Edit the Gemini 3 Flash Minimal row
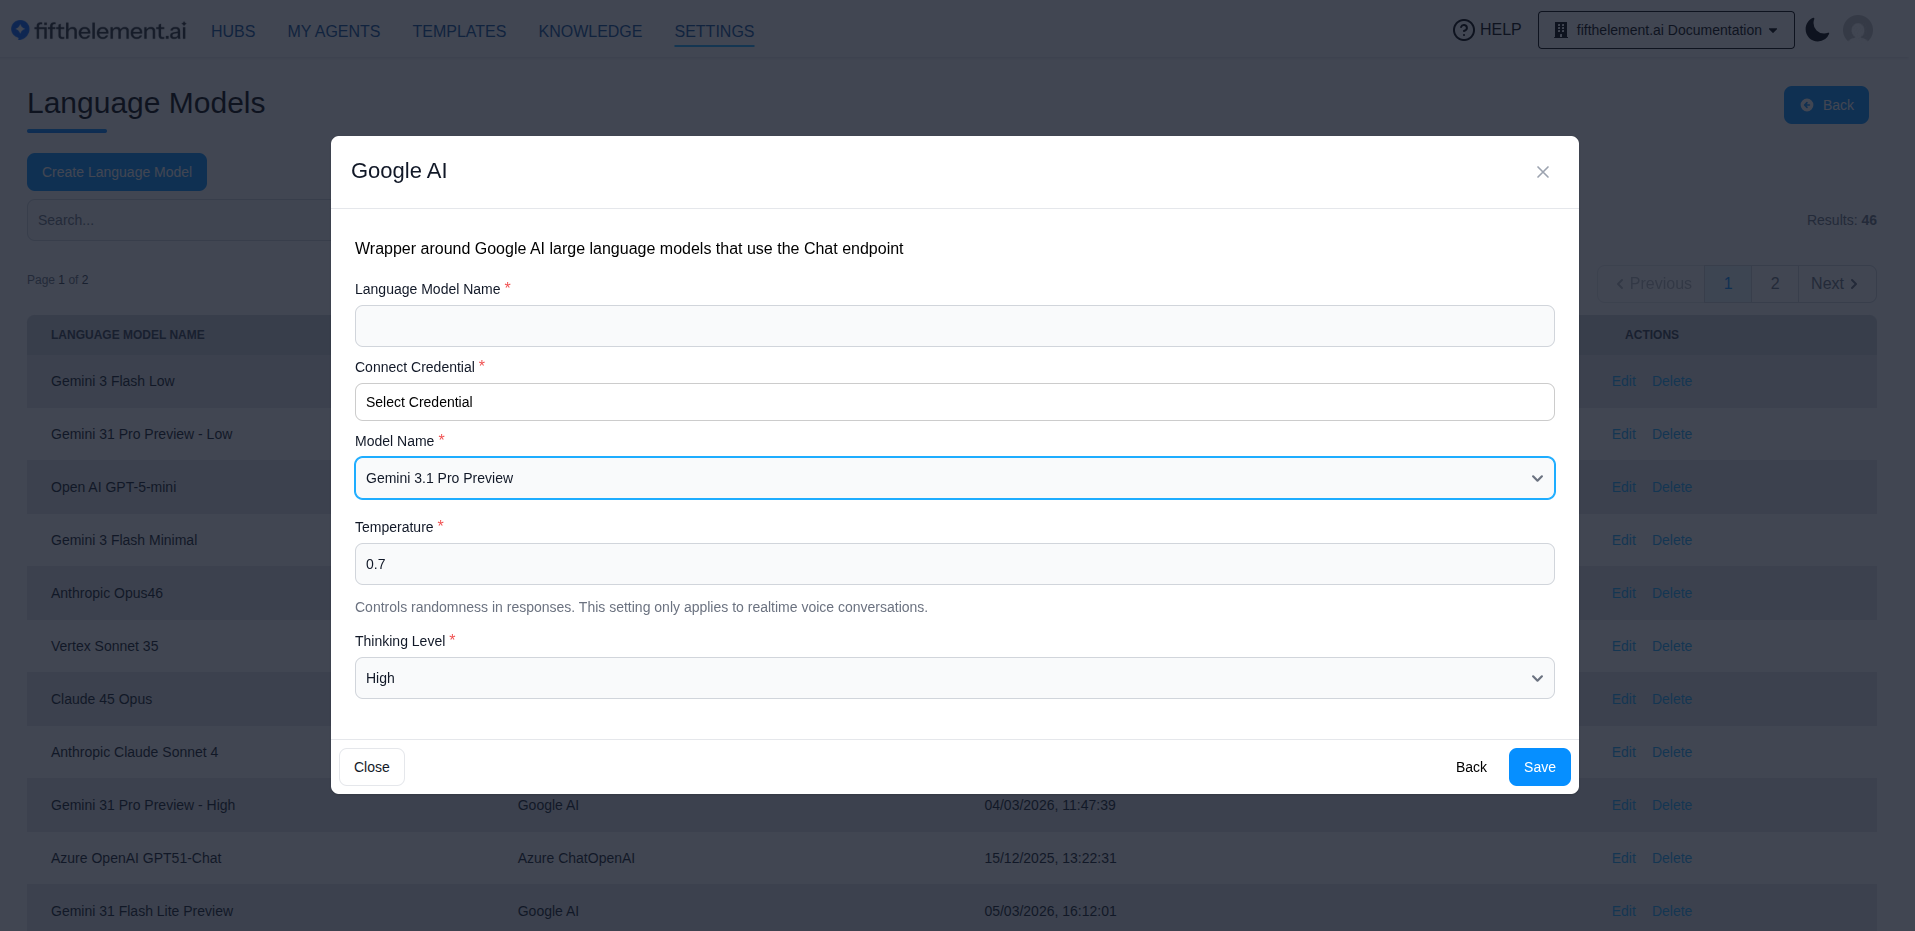 point(1623,540)
